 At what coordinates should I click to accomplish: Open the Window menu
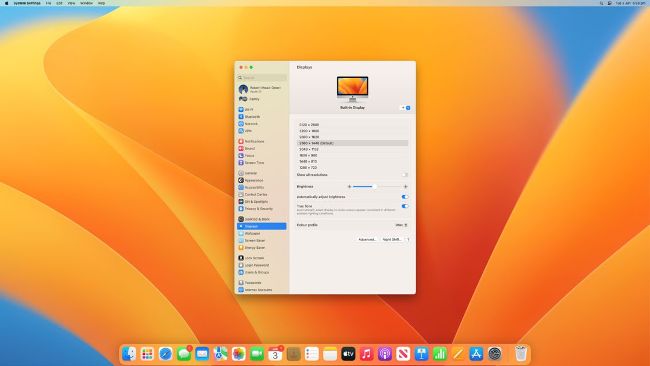click(86, 3)
